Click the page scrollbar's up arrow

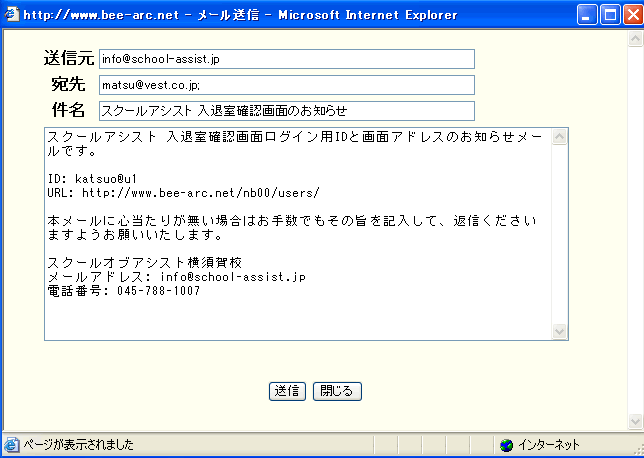coord(635,38)
